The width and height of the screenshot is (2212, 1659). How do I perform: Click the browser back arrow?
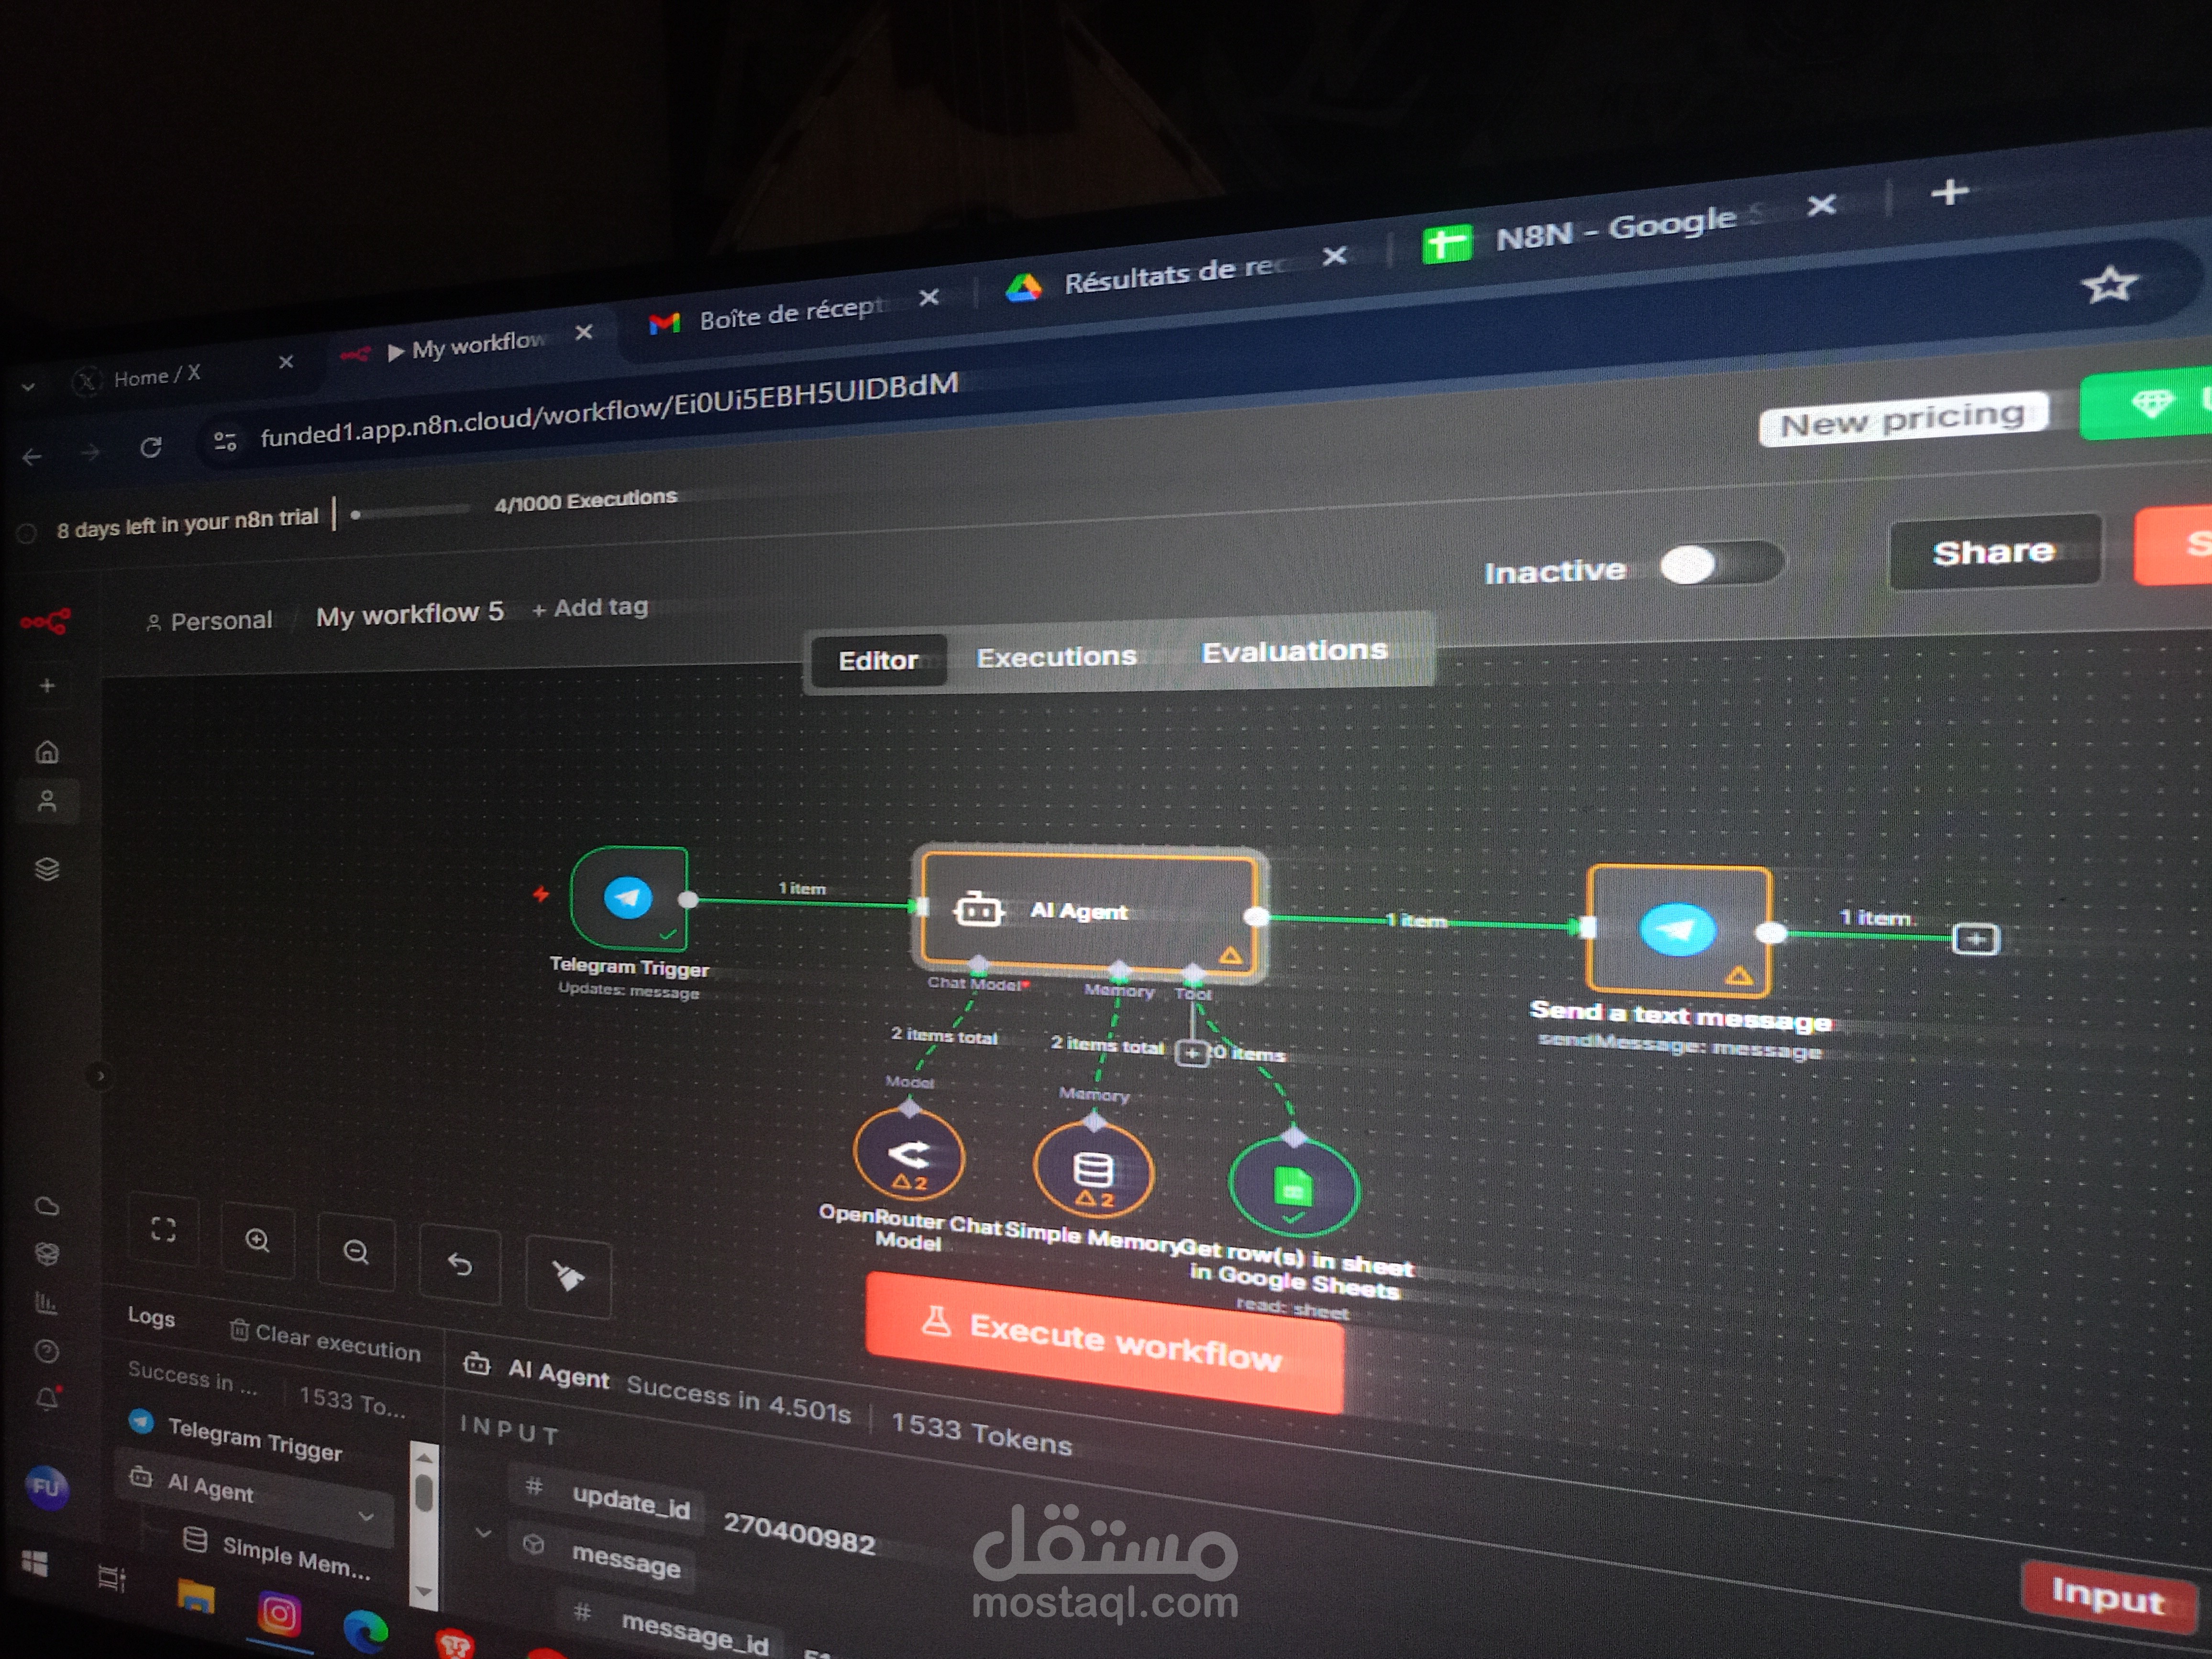click(x=32, y=457)
